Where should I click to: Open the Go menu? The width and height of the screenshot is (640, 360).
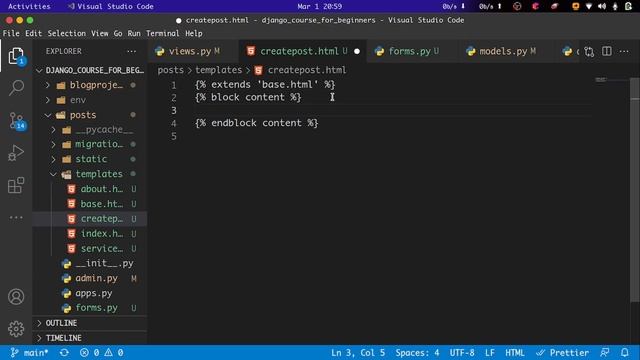pos(118,33)
